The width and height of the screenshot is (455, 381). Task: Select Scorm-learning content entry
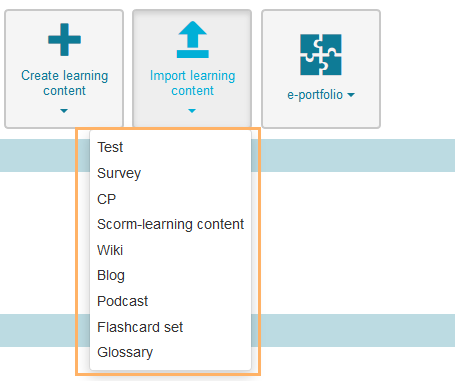(x=170, y=224)
